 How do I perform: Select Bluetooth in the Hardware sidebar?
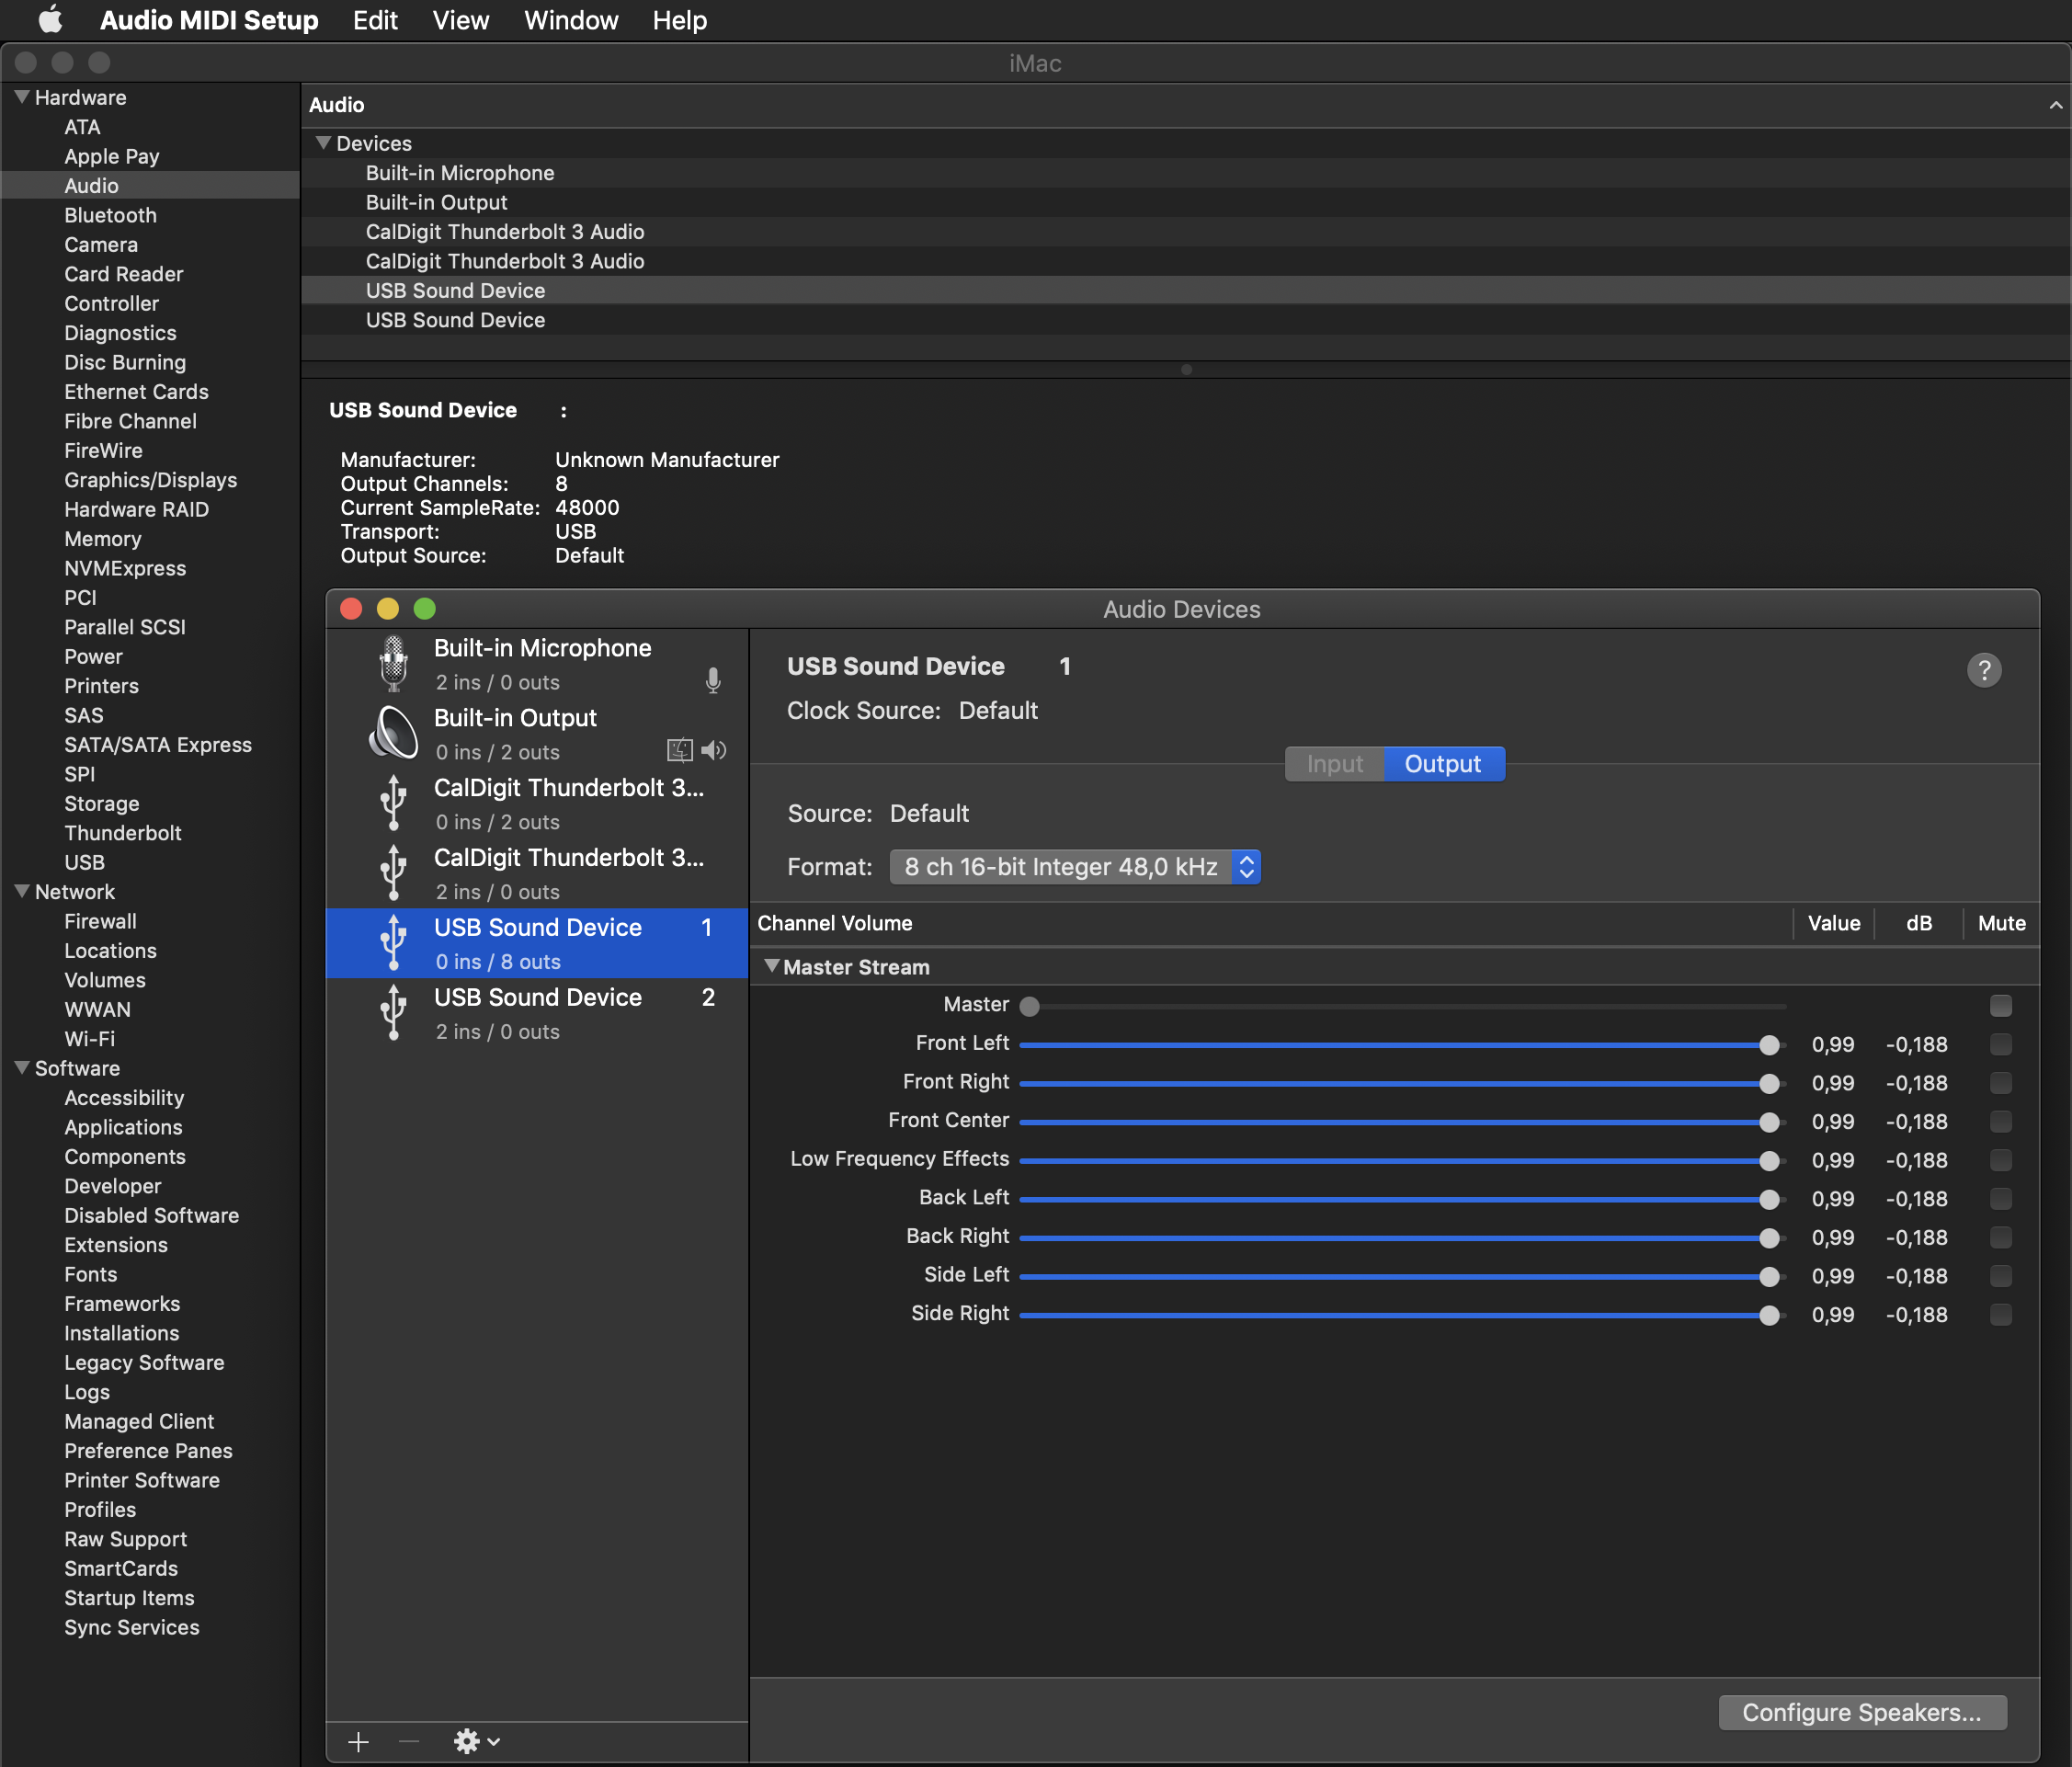tap(110, 215)
